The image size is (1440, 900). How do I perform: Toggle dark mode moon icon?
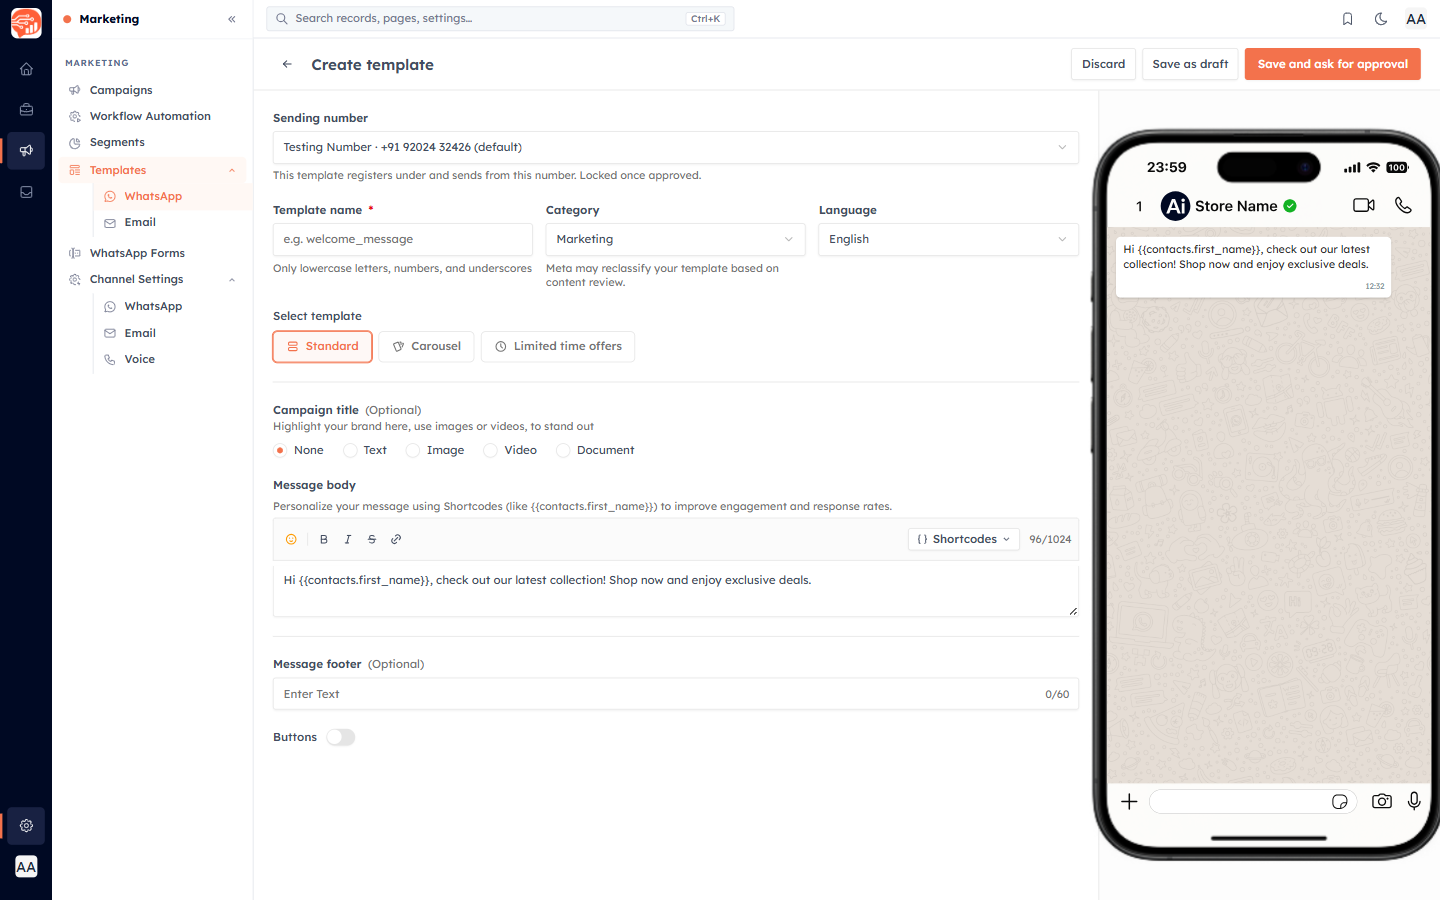(x=1381, y=19)
